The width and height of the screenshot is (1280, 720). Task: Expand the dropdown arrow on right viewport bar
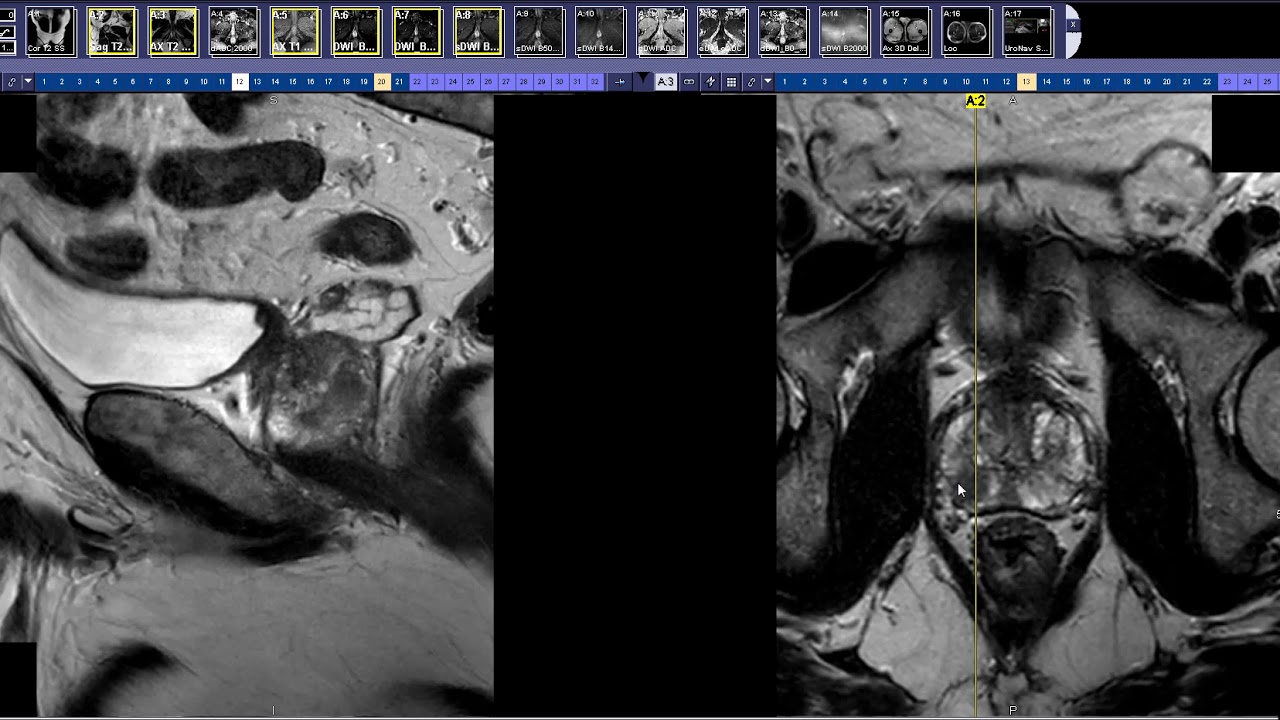click(767, 82)
